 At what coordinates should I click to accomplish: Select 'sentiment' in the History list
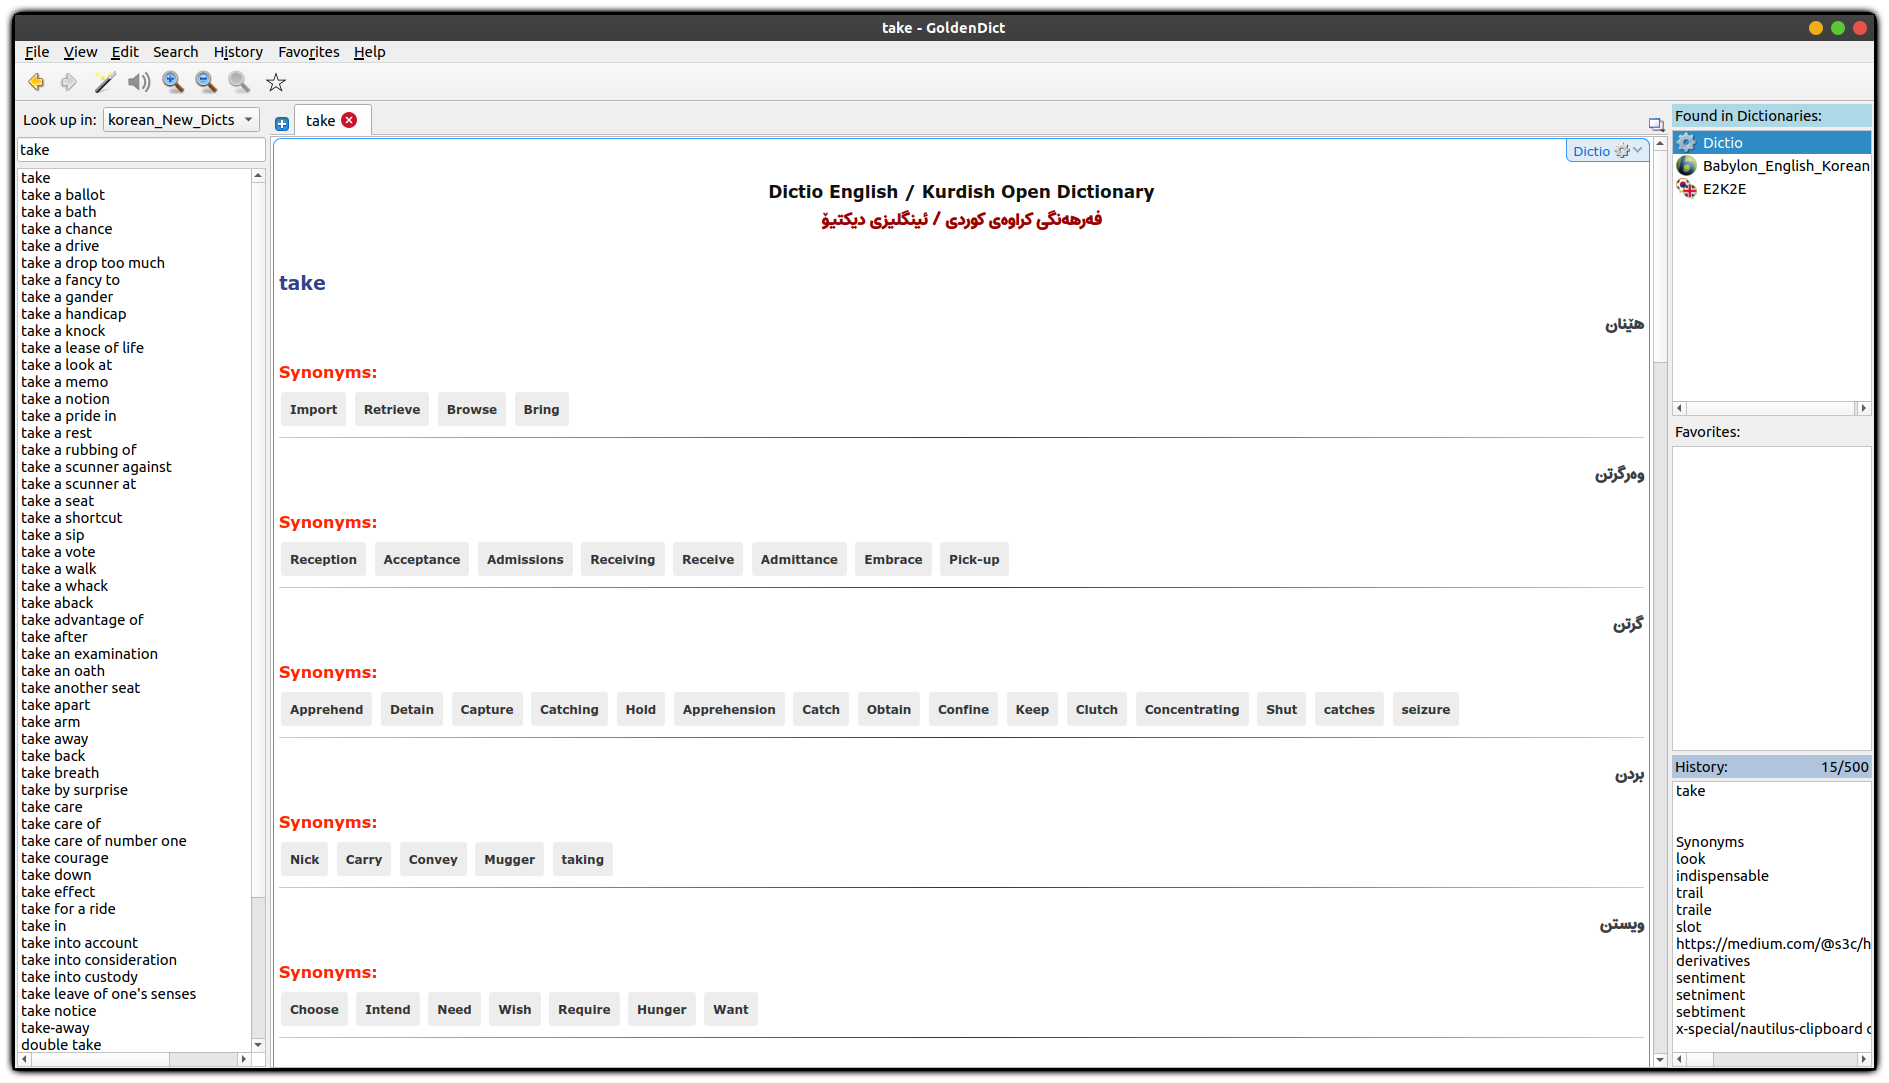(1711, 978)
